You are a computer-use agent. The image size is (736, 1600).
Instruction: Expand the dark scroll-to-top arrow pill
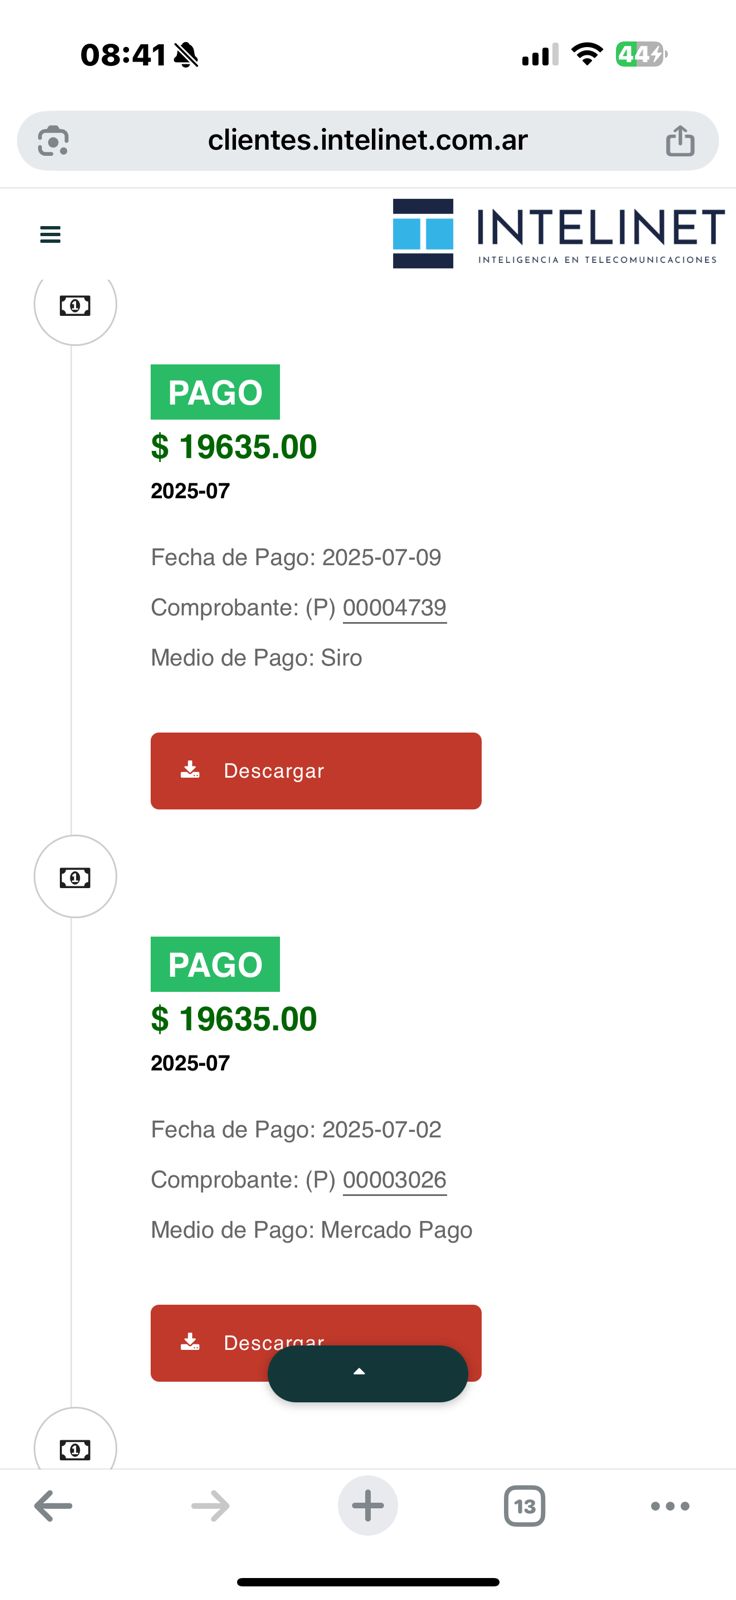367,1373
